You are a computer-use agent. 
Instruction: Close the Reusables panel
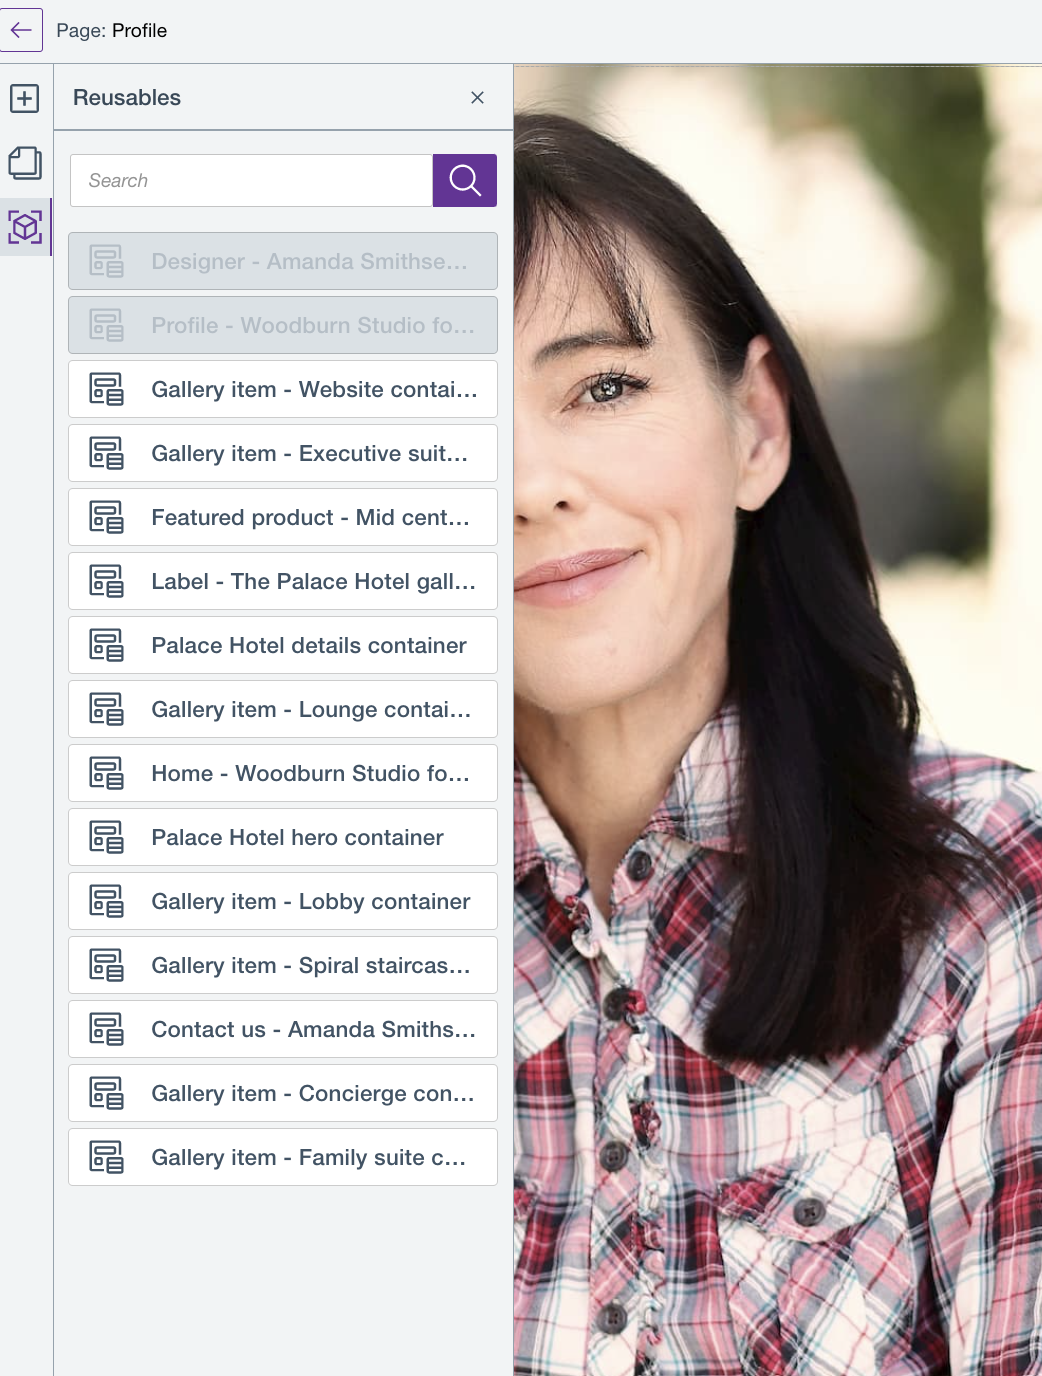pos(477,97)
